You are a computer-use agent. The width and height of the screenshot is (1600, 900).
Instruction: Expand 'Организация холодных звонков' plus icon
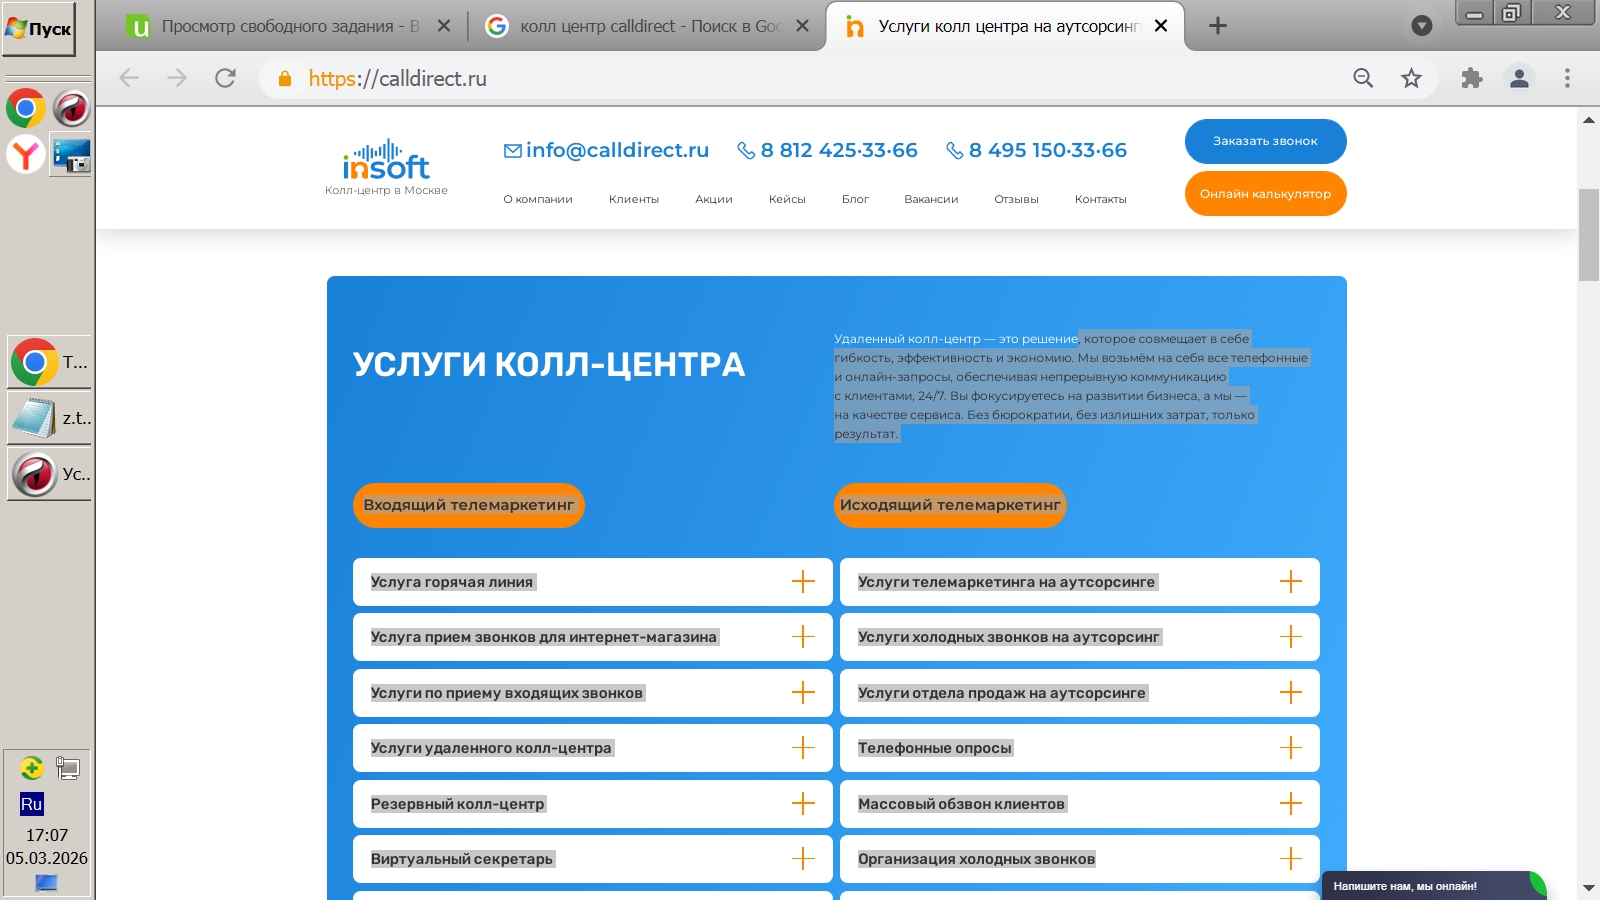[x=1291, y=859]
